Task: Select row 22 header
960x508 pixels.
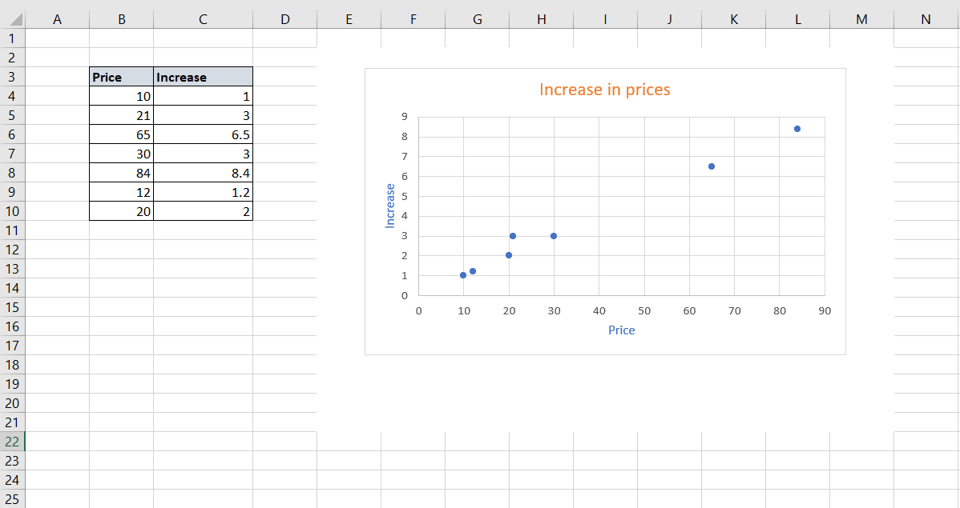Action: [12, 441]
